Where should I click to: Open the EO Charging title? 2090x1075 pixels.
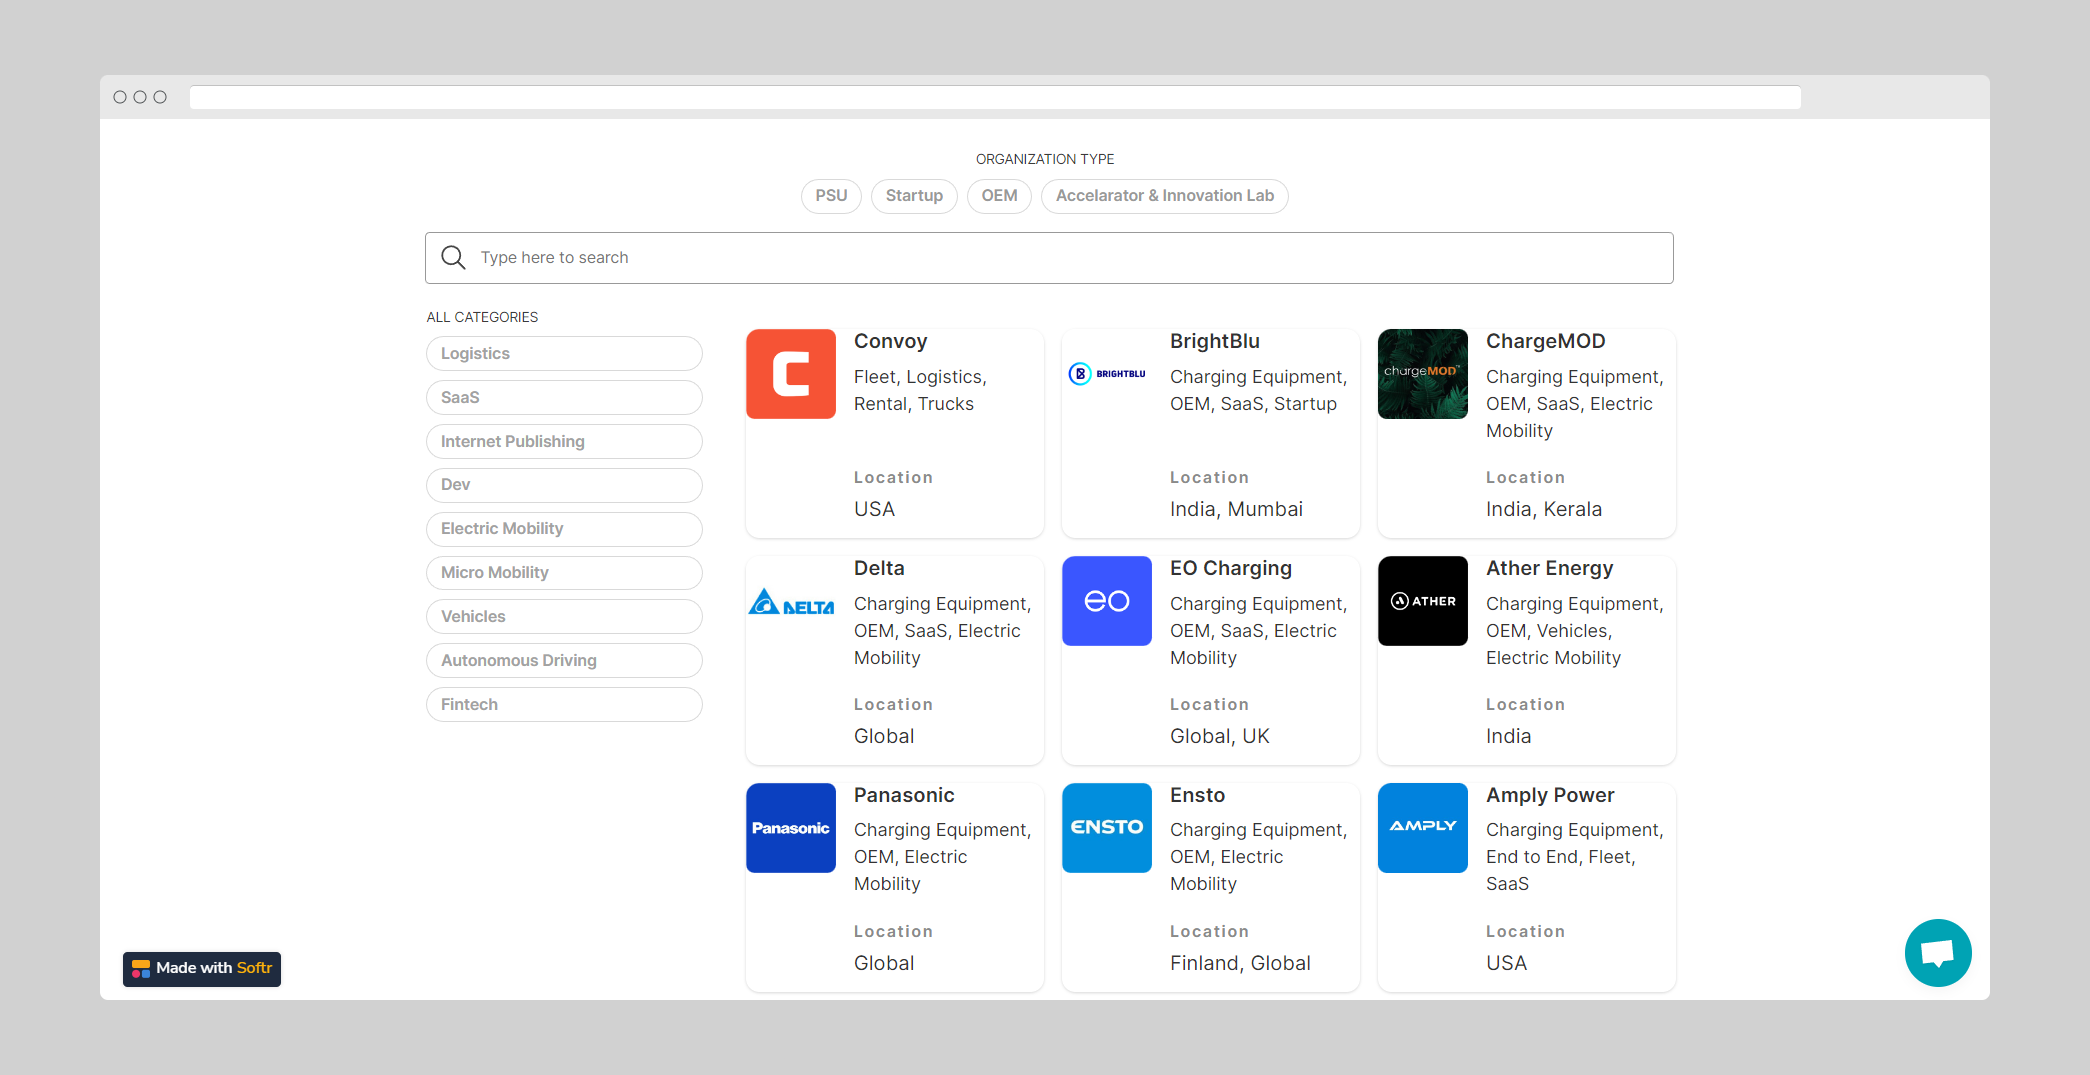tap(1230, 568)
